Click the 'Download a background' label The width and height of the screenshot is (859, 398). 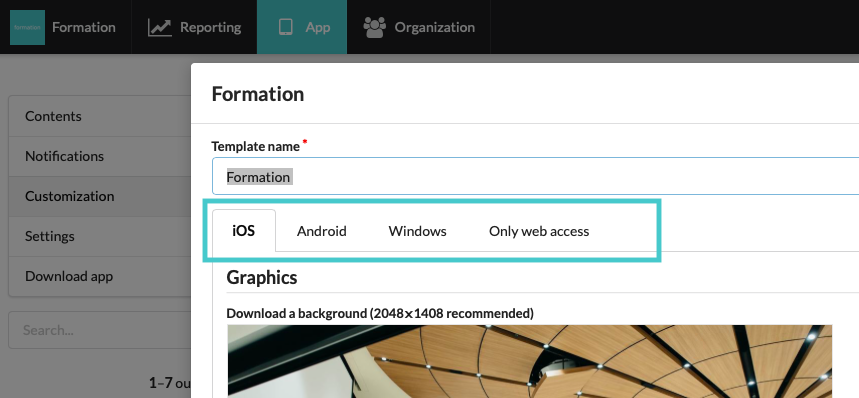pos(380,313)
